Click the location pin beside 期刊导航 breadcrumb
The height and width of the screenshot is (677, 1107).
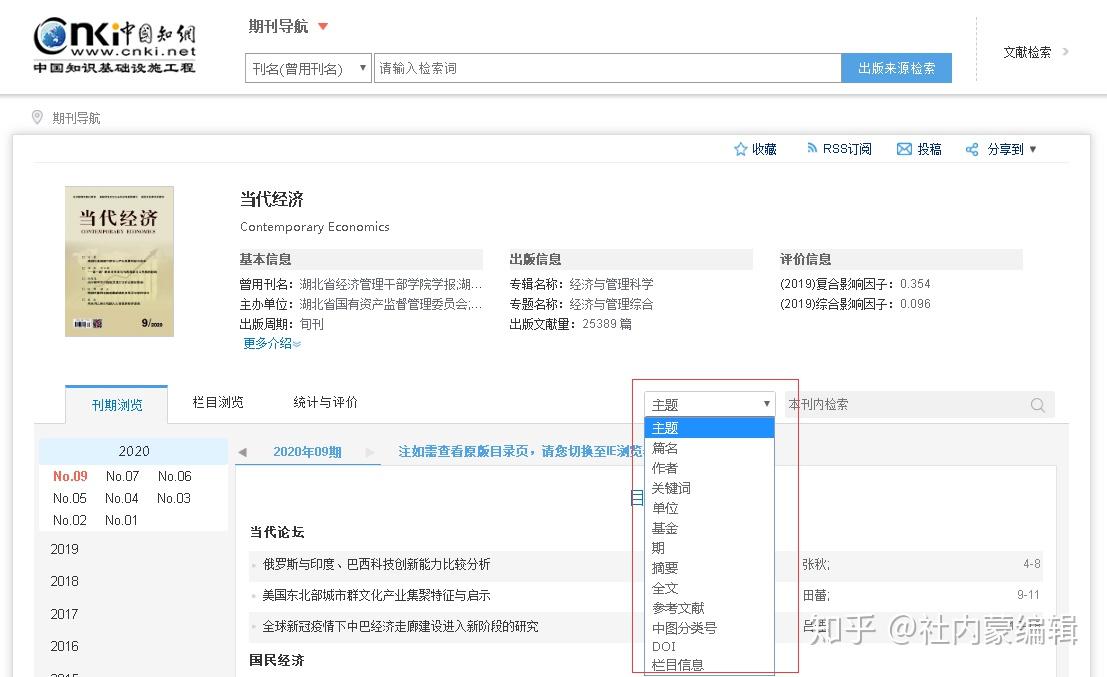pyautogui.click(x=35, y=117)
